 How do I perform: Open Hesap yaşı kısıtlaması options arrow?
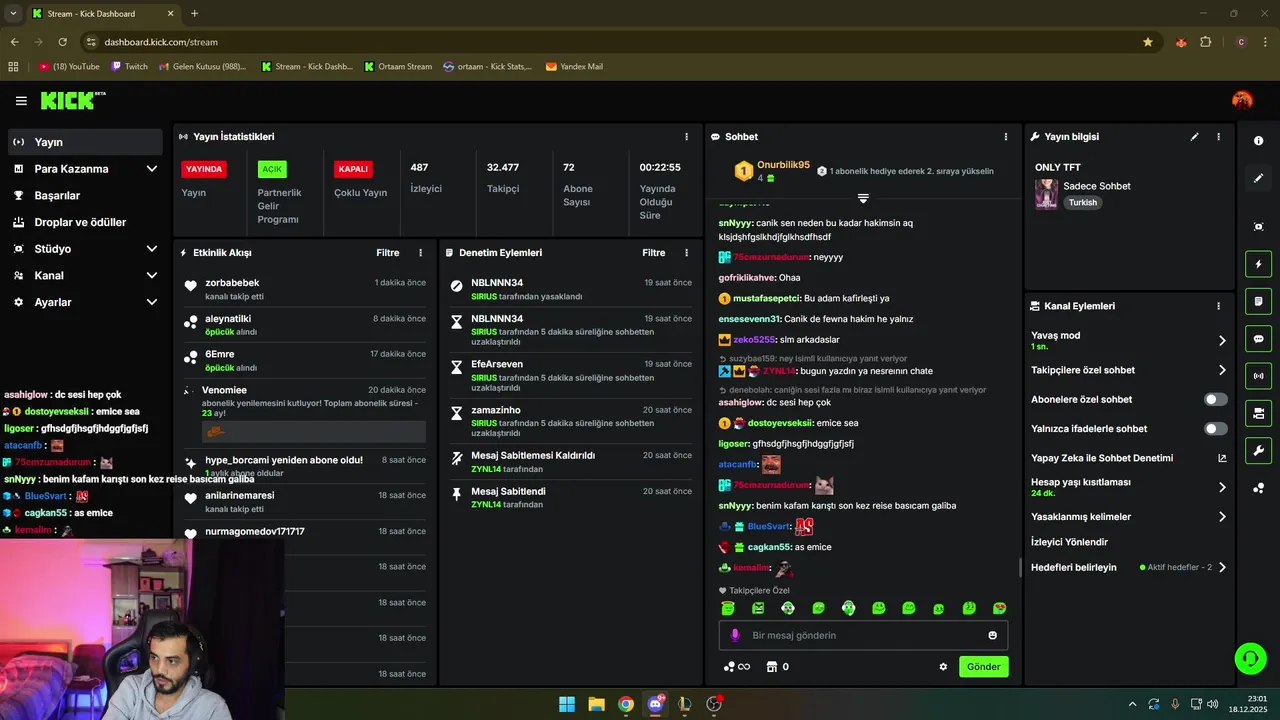[x=1222, y=488]
